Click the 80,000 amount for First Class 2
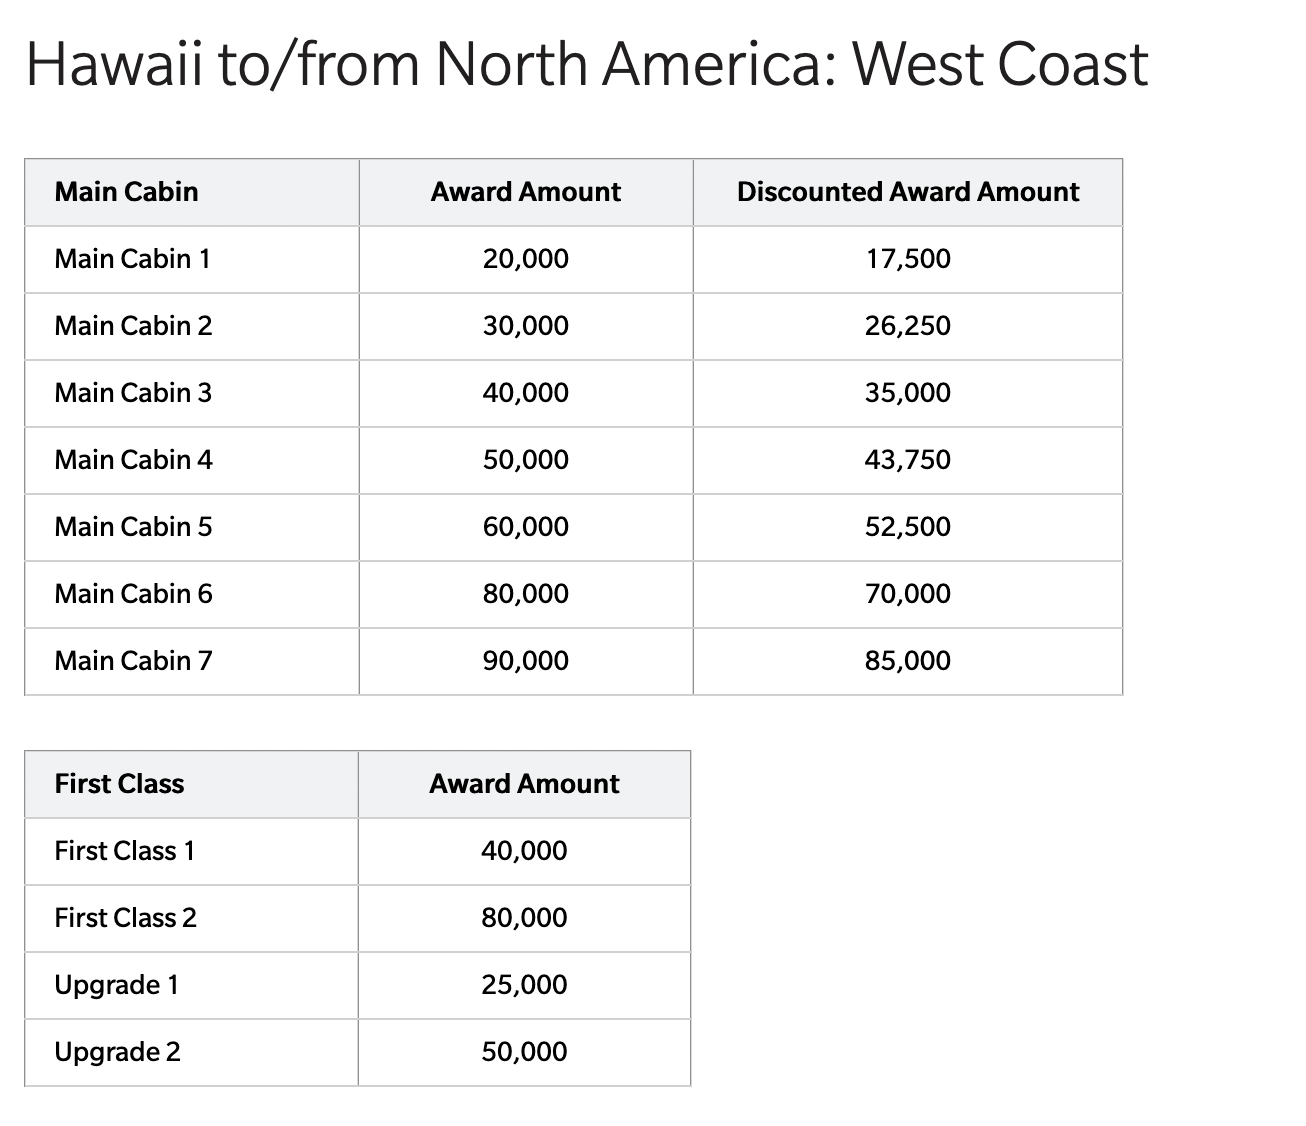Screen dimensions: 1306x1126 coord(524,918)
